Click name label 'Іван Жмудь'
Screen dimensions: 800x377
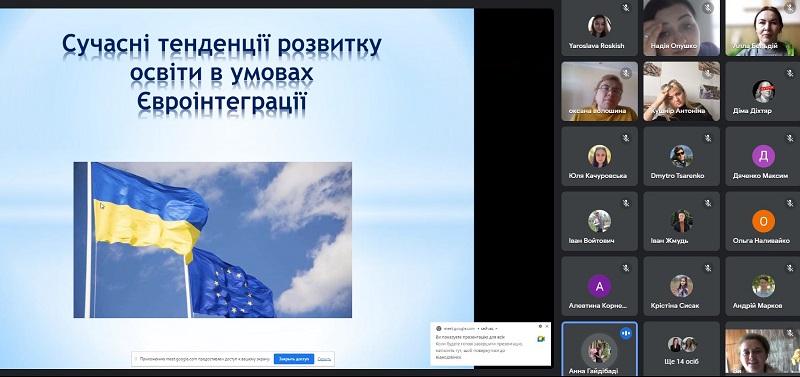click(x=669, y=240)
